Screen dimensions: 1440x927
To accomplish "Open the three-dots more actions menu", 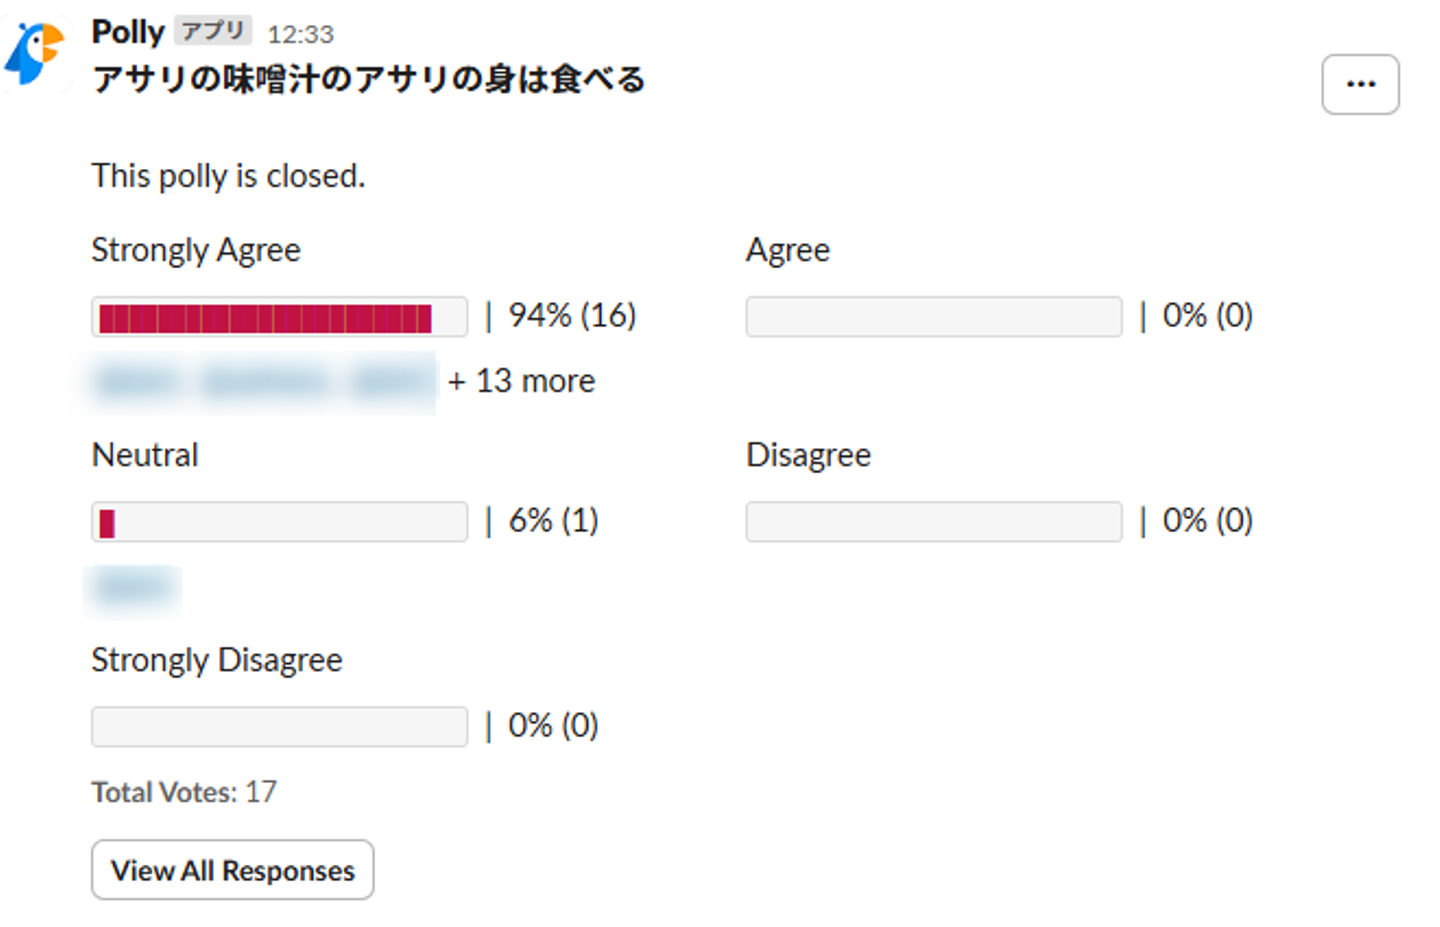I will coord(1360,84).
